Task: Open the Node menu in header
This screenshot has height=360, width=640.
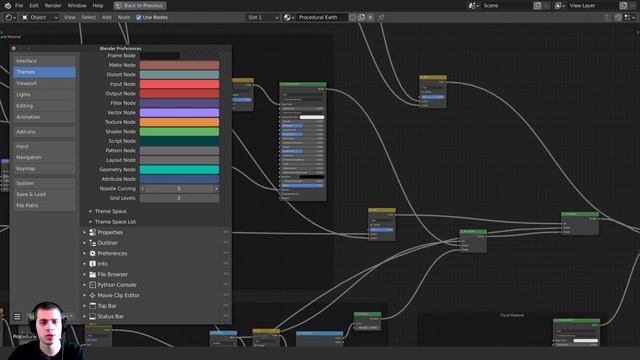Action: pyautogui.click(x=124, y=18)
